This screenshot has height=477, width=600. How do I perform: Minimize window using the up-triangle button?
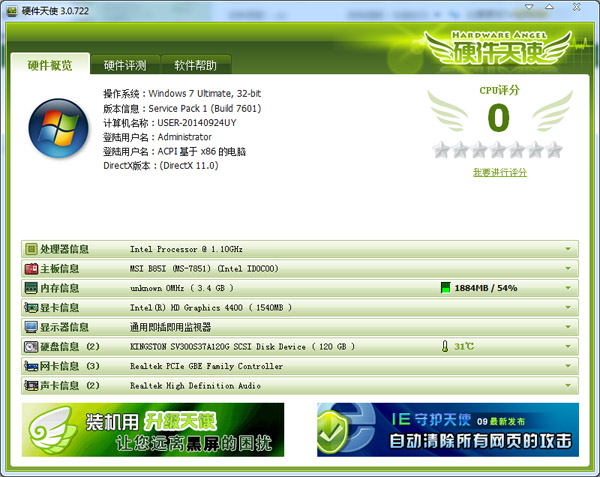pyautogui.click(x=549, y=7)
